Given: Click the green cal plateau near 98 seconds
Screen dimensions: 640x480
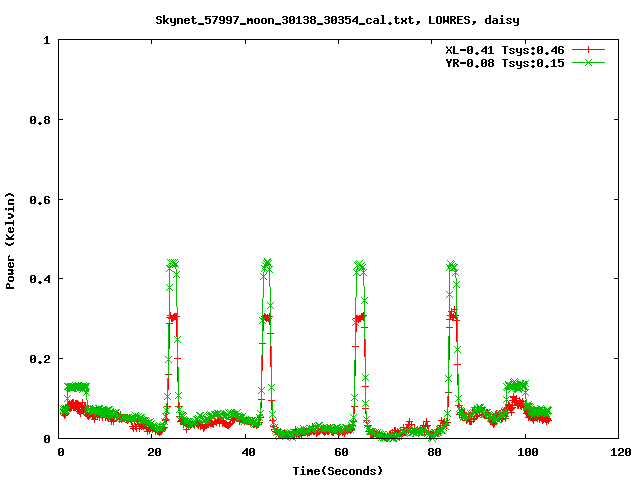Looking at the screenshot, I should pyautogui.click(x=516, y=385).
